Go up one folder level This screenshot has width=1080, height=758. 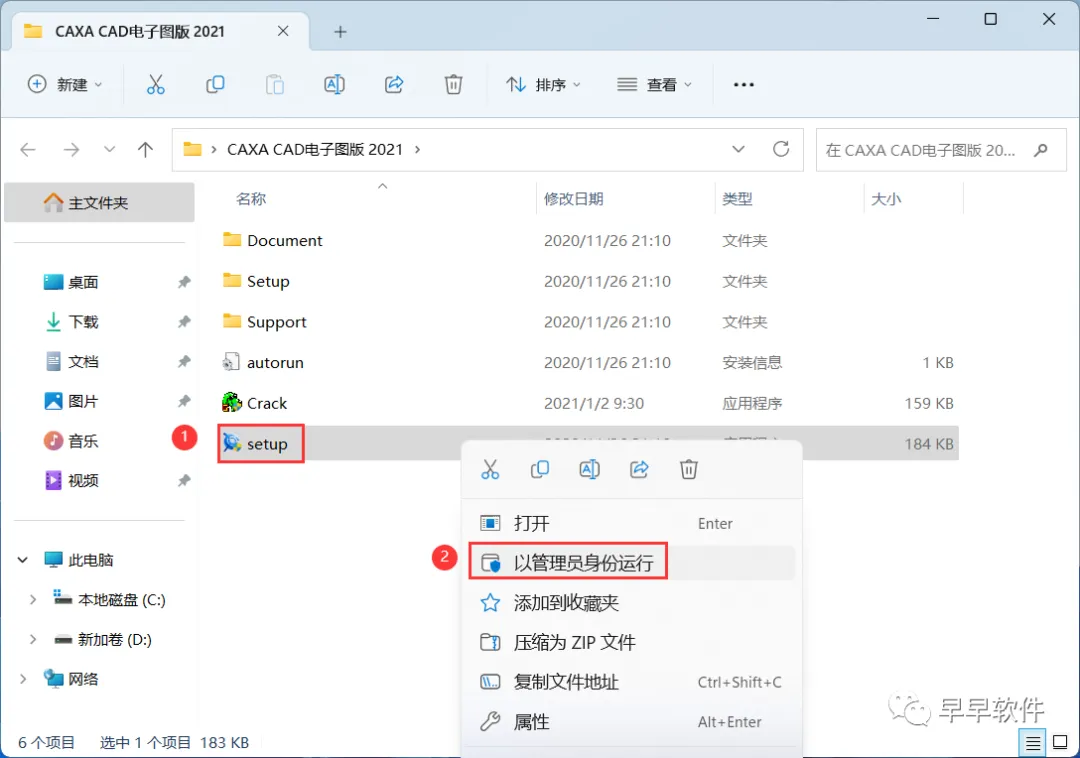point(145,149)
